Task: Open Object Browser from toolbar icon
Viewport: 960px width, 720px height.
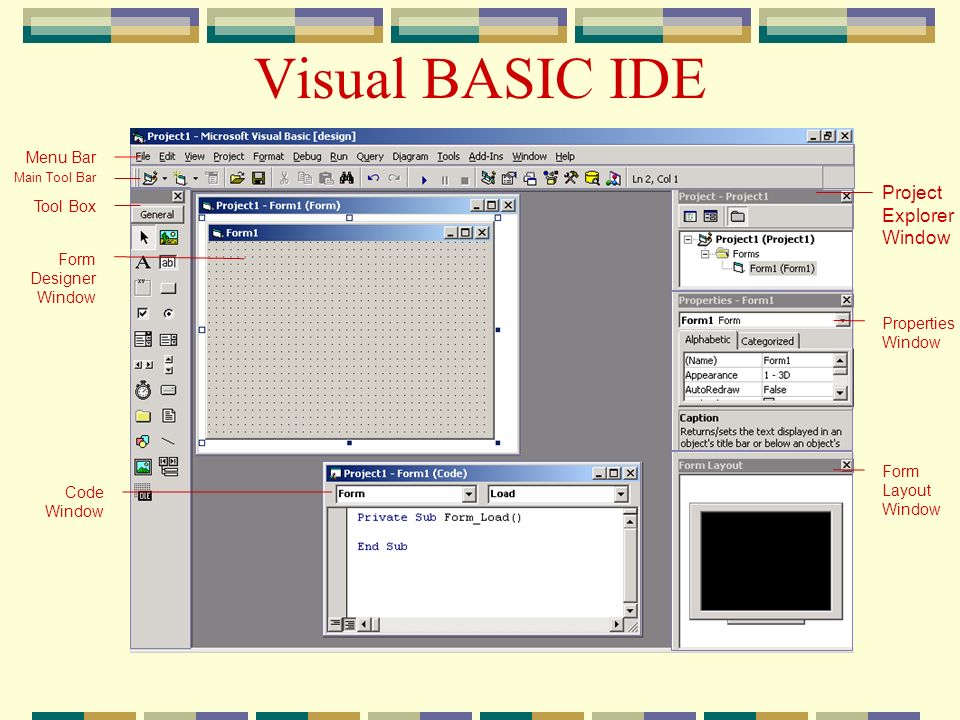Action: (550, 178)
